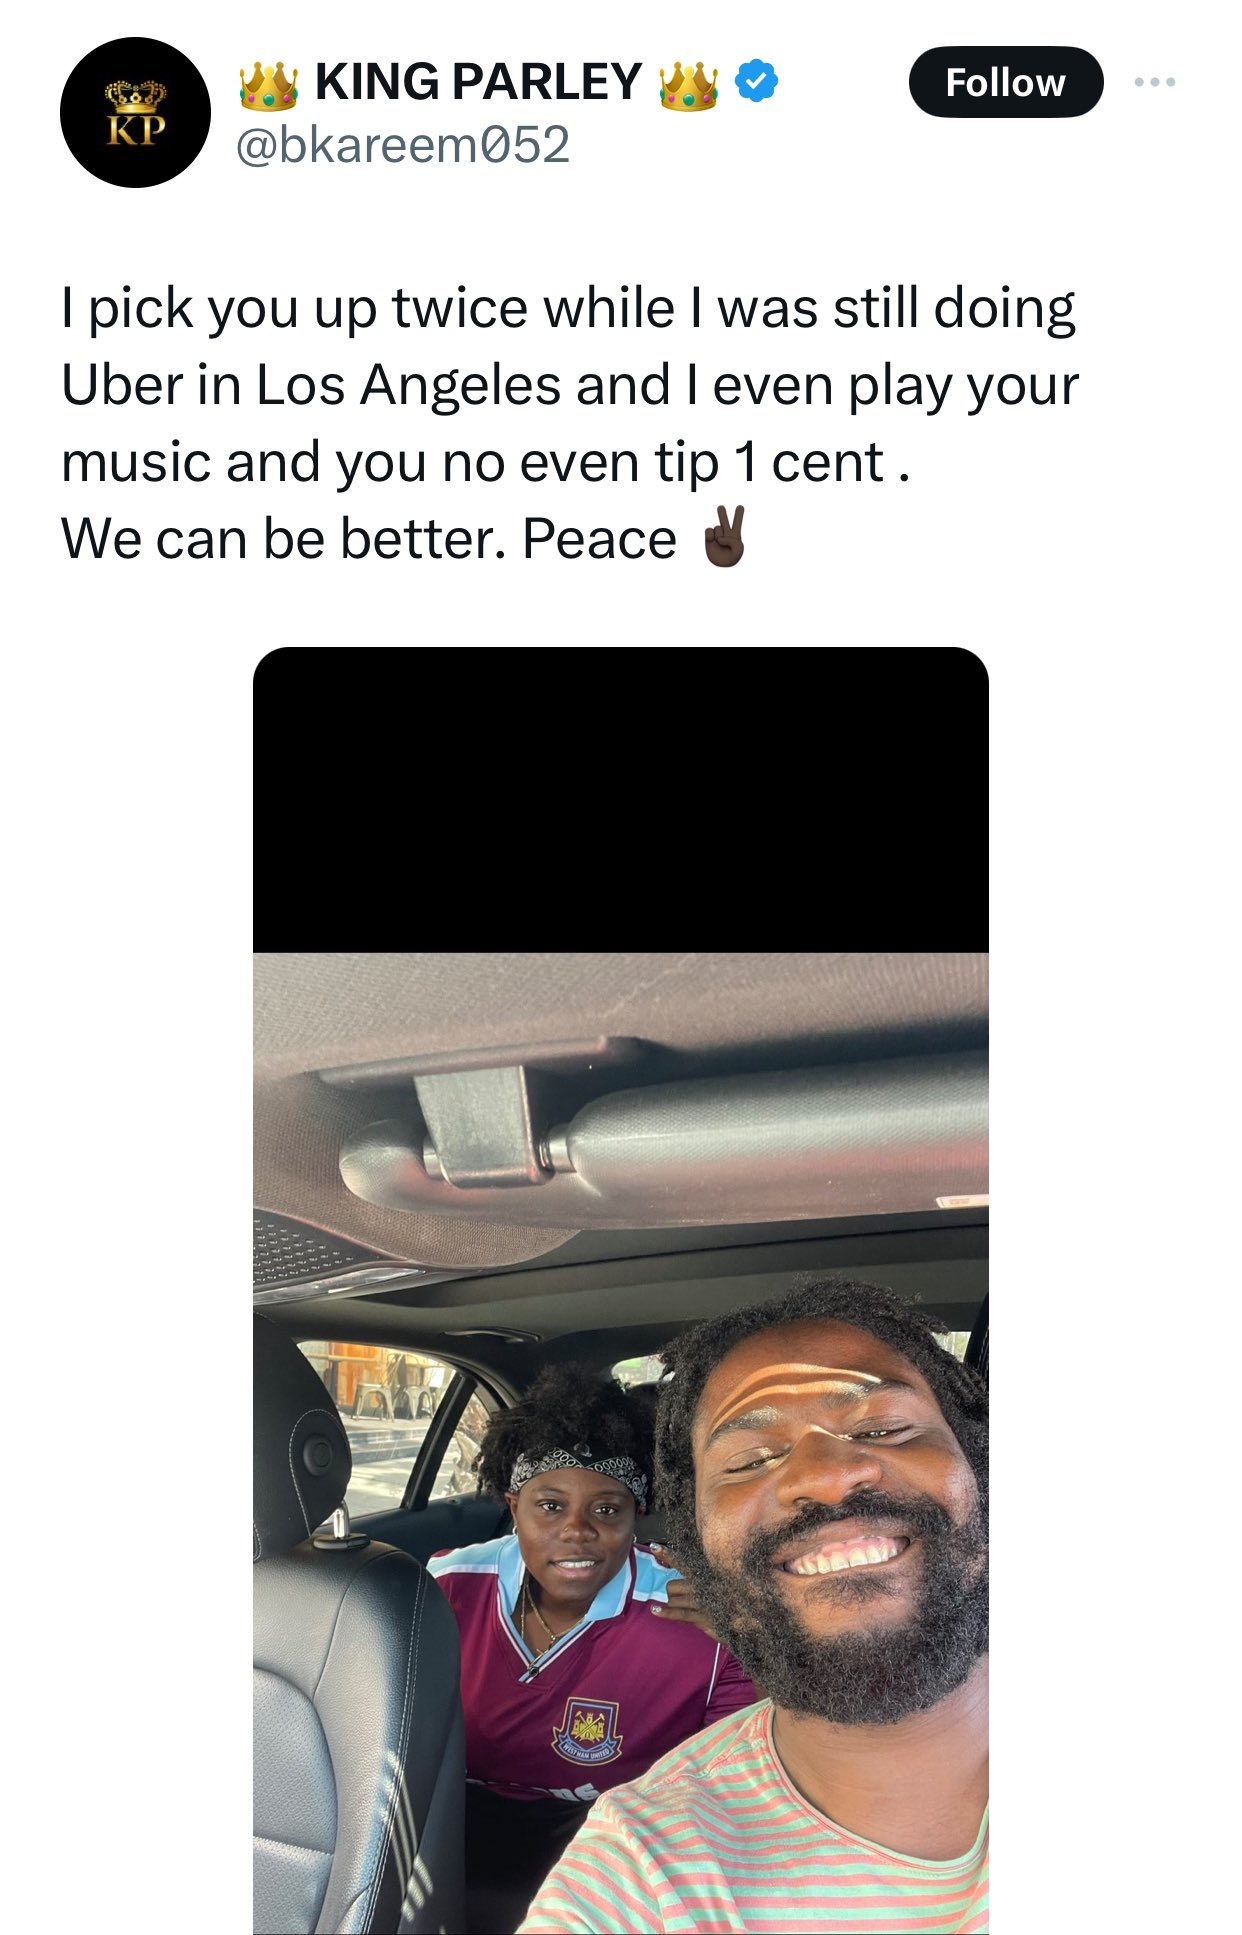Screen dimensions: 1242x1935
Task: Open the attached car selfie photo
Action: [621, 1291]
